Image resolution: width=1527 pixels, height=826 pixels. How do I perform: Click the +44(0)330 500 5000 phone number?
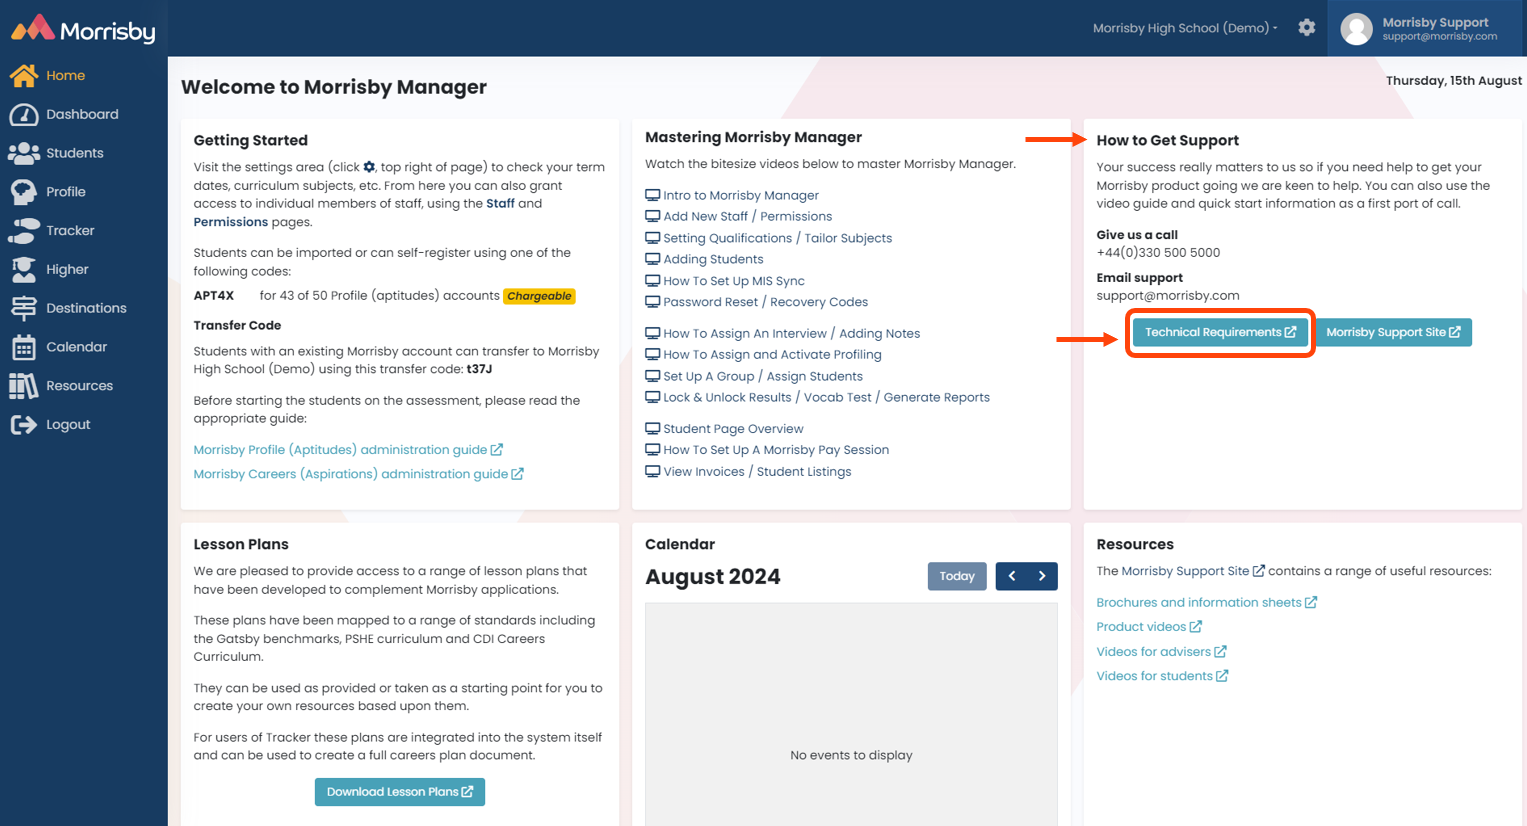(x=1158, y=253)
